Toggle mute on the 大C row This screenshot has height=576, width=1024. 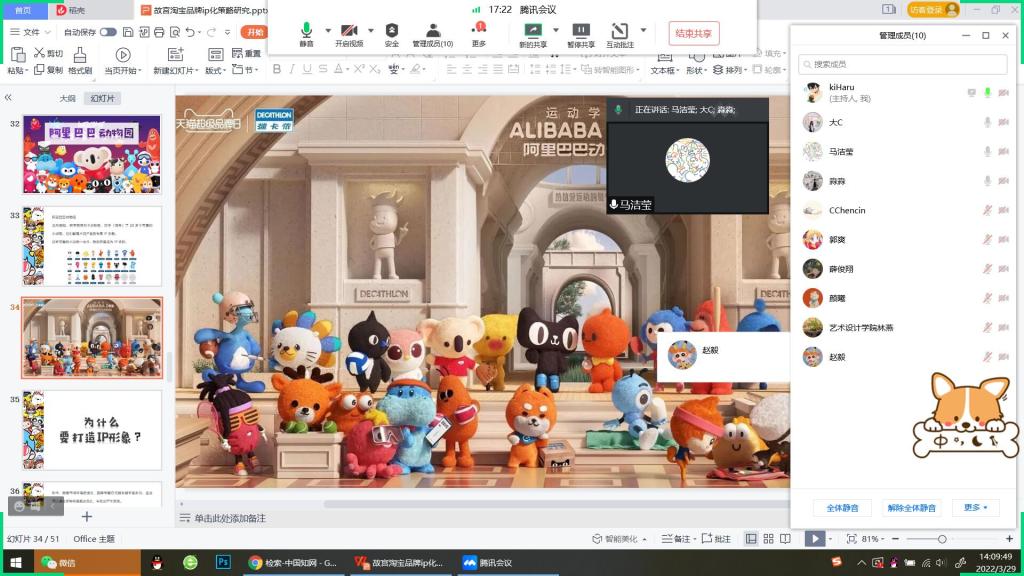987,122
